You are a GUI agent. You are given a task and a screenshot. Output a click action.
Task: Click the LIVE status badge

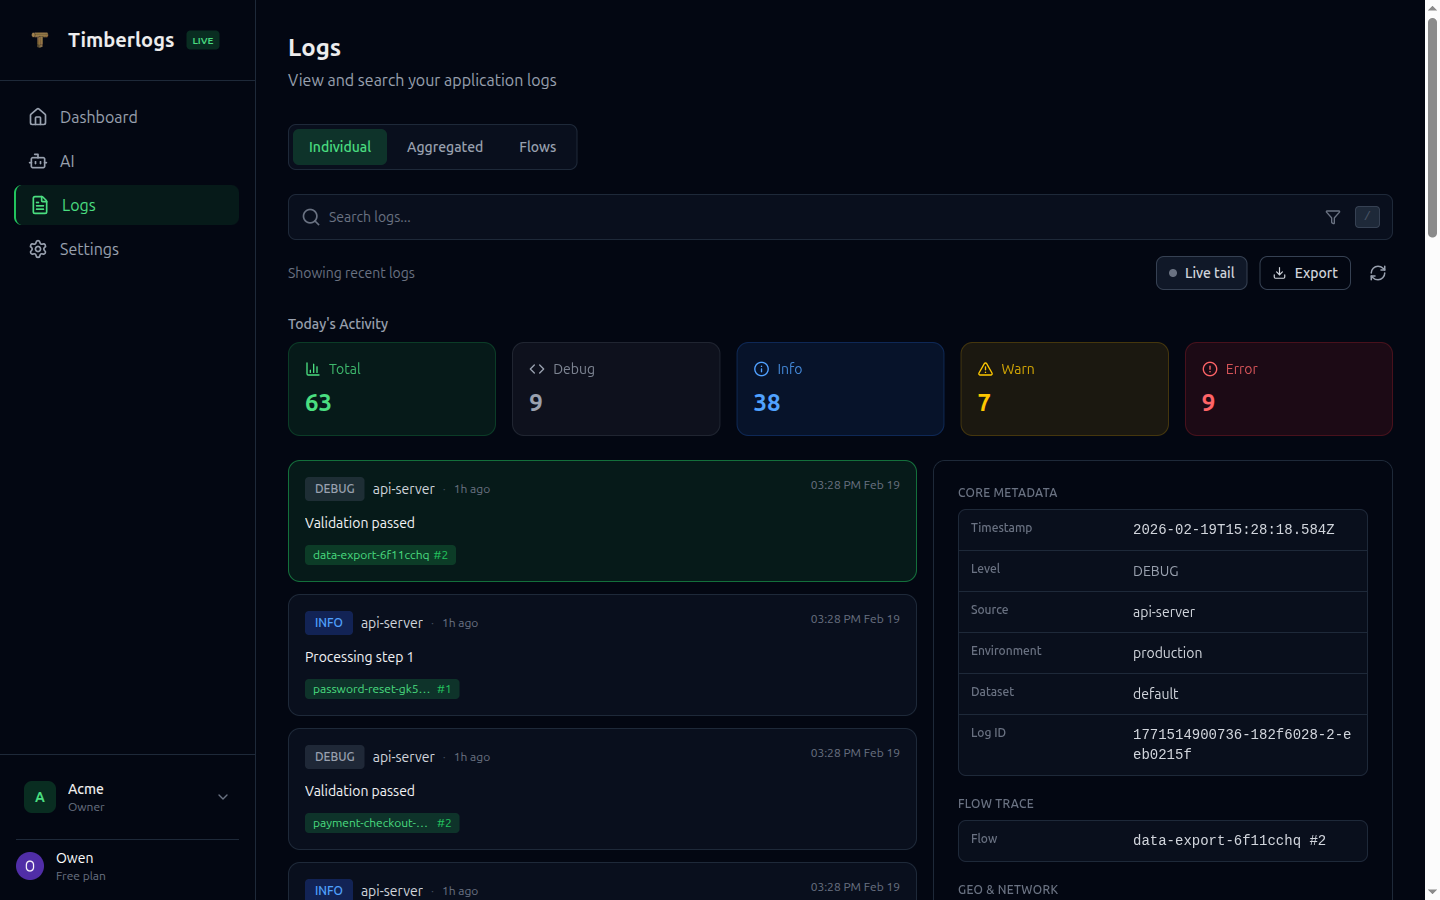pyautogui.click(x=202, y=40)
